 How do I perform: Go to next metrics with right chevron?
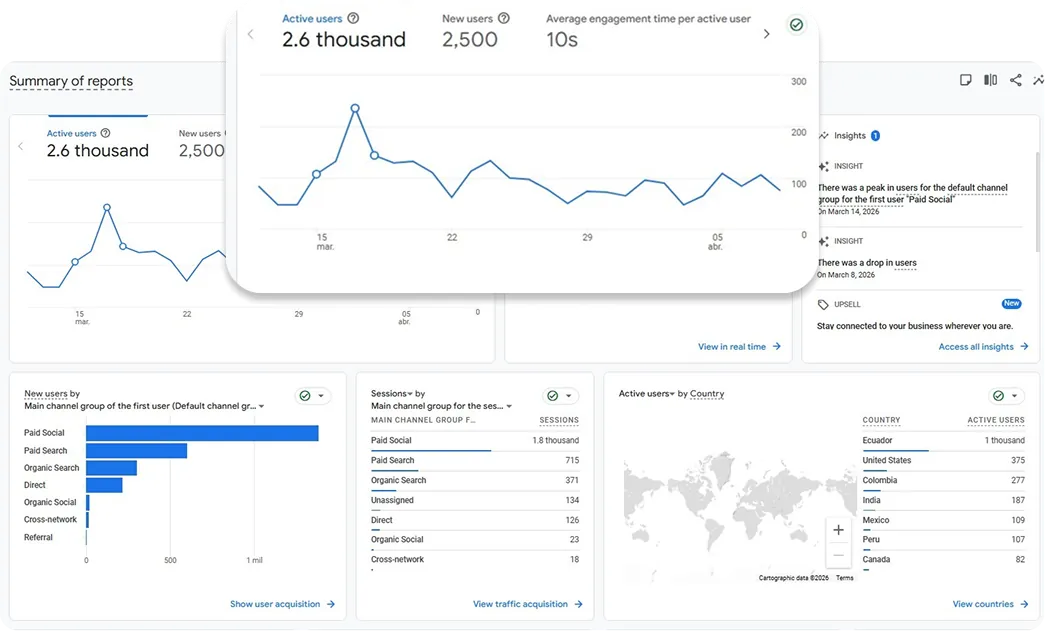point(767,34)
